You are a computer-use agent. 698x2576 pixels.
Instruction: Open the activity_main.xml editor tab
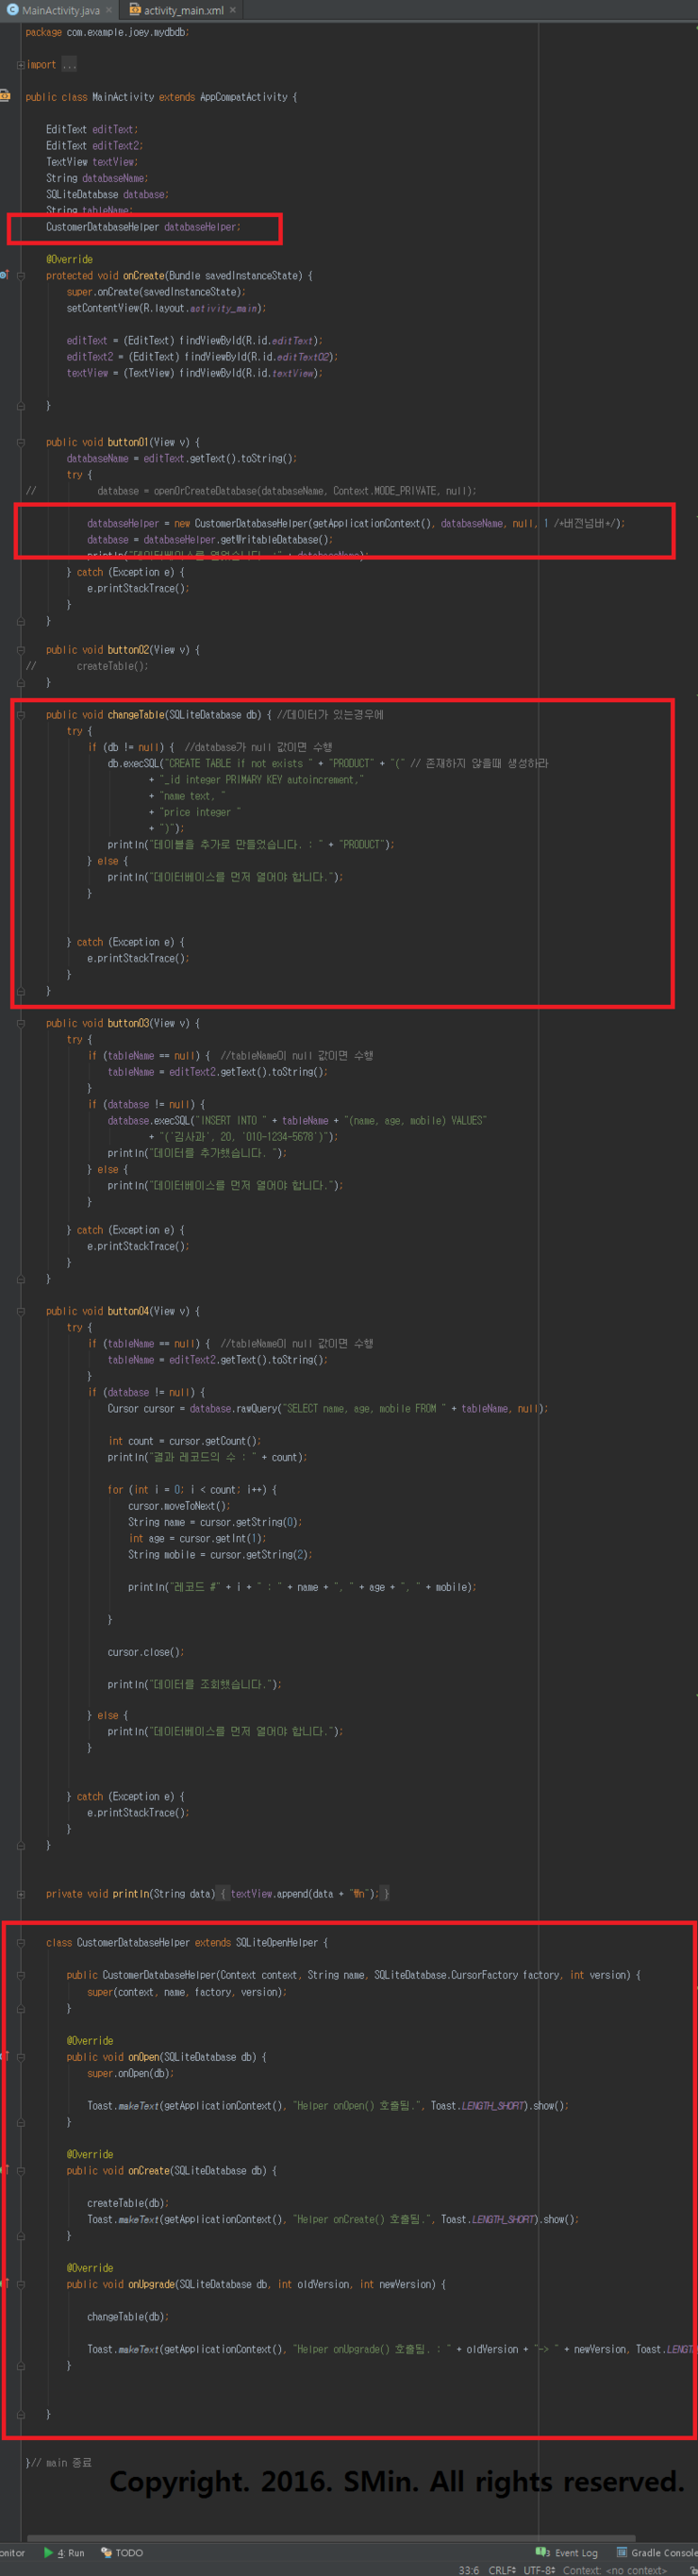point(182,10)
